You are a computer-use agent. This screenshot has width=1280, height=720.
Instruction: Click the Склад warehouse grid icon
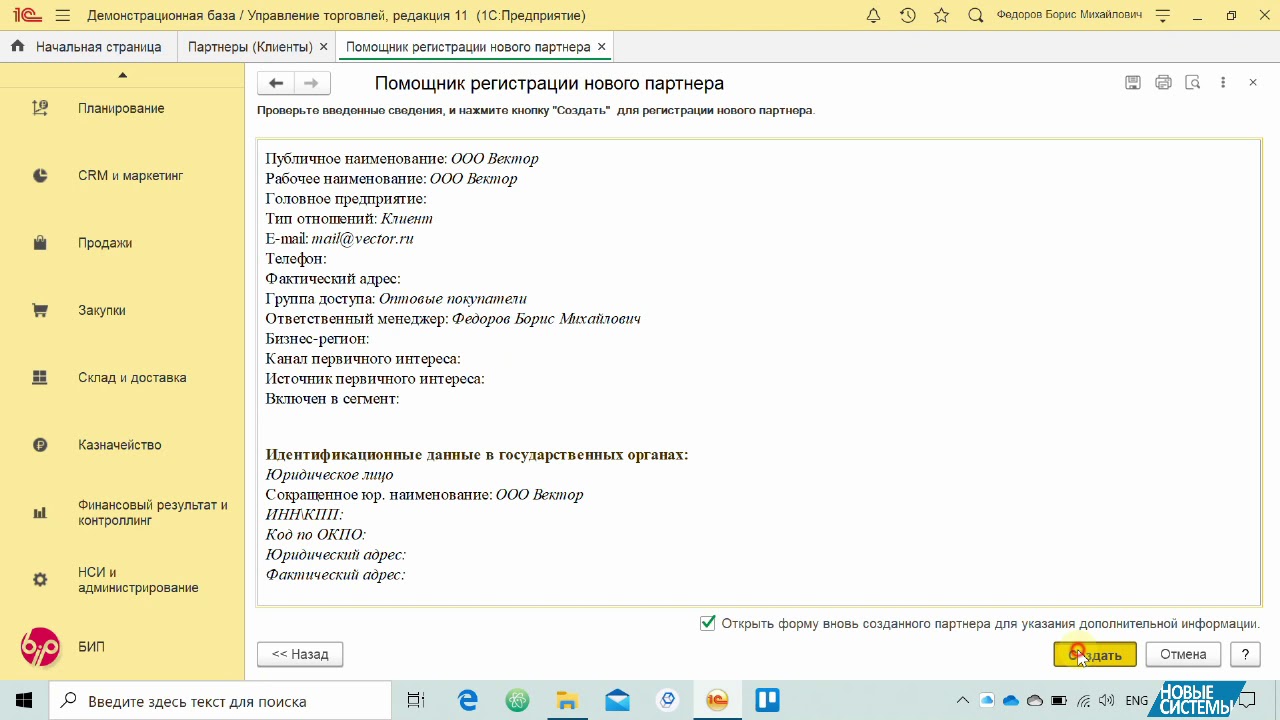pos(40,378)
